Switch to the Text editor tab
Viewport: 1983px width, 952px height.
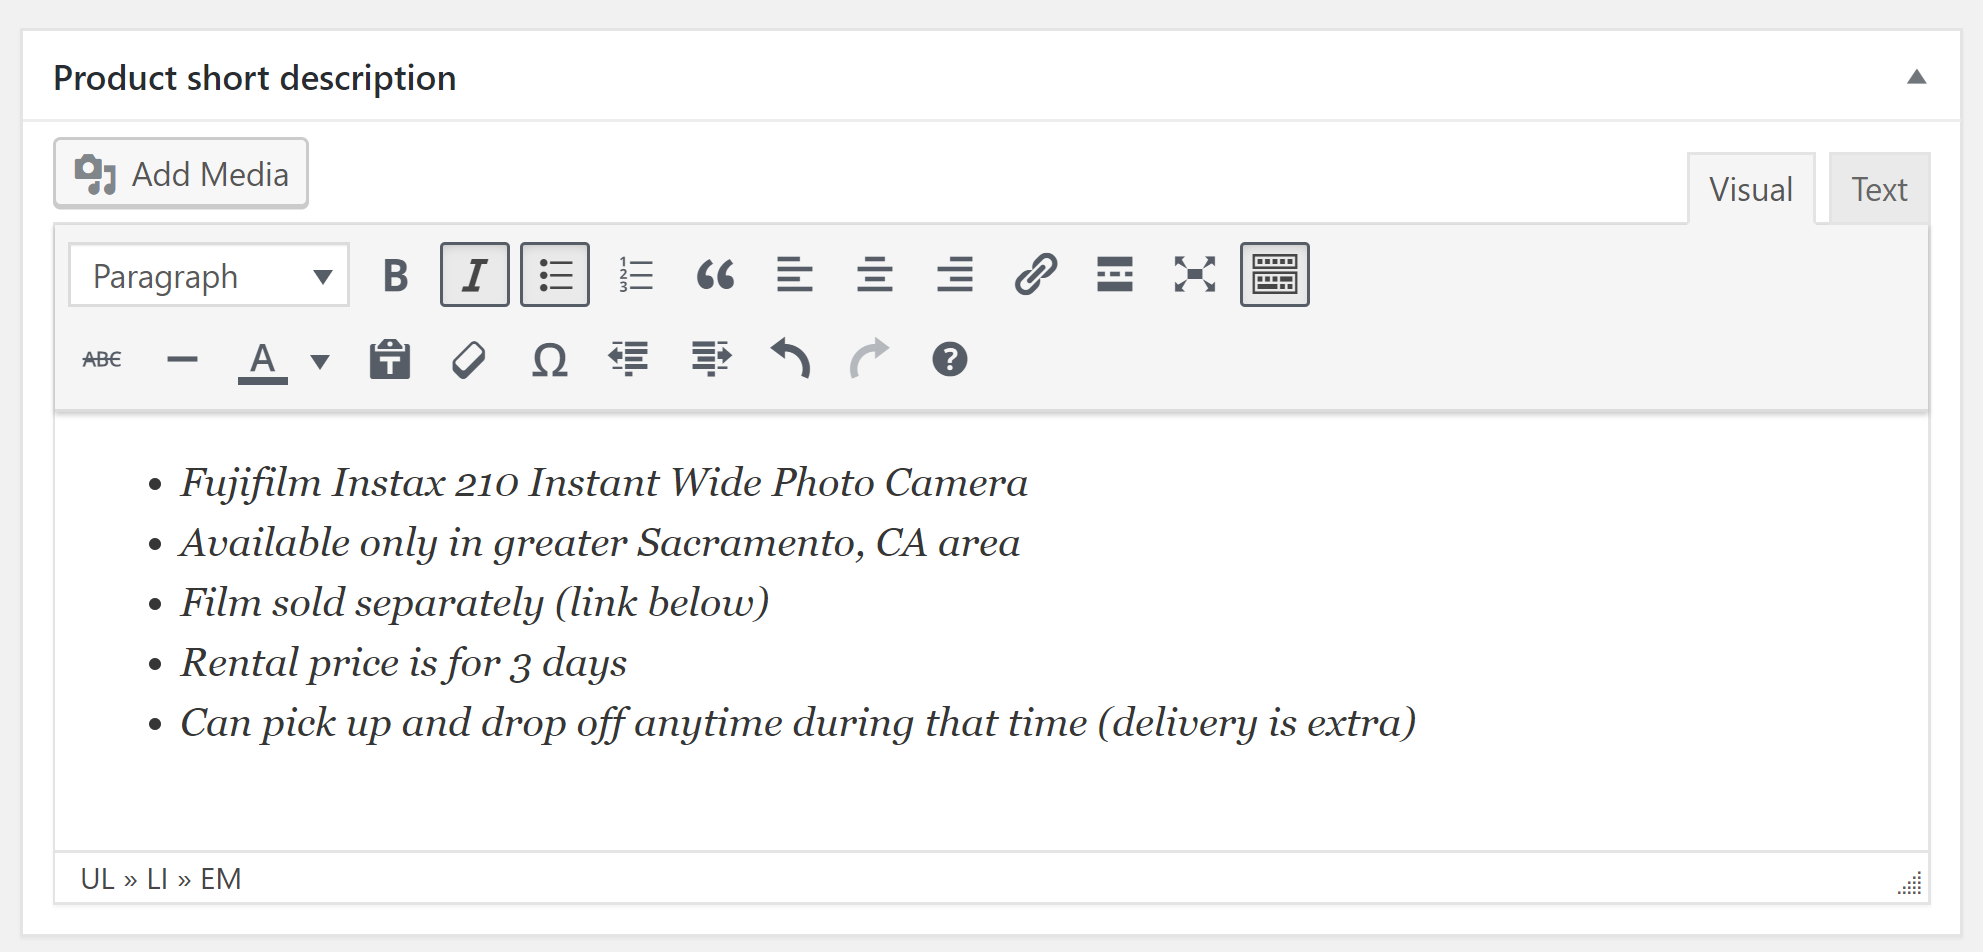tap(1878, 190)
